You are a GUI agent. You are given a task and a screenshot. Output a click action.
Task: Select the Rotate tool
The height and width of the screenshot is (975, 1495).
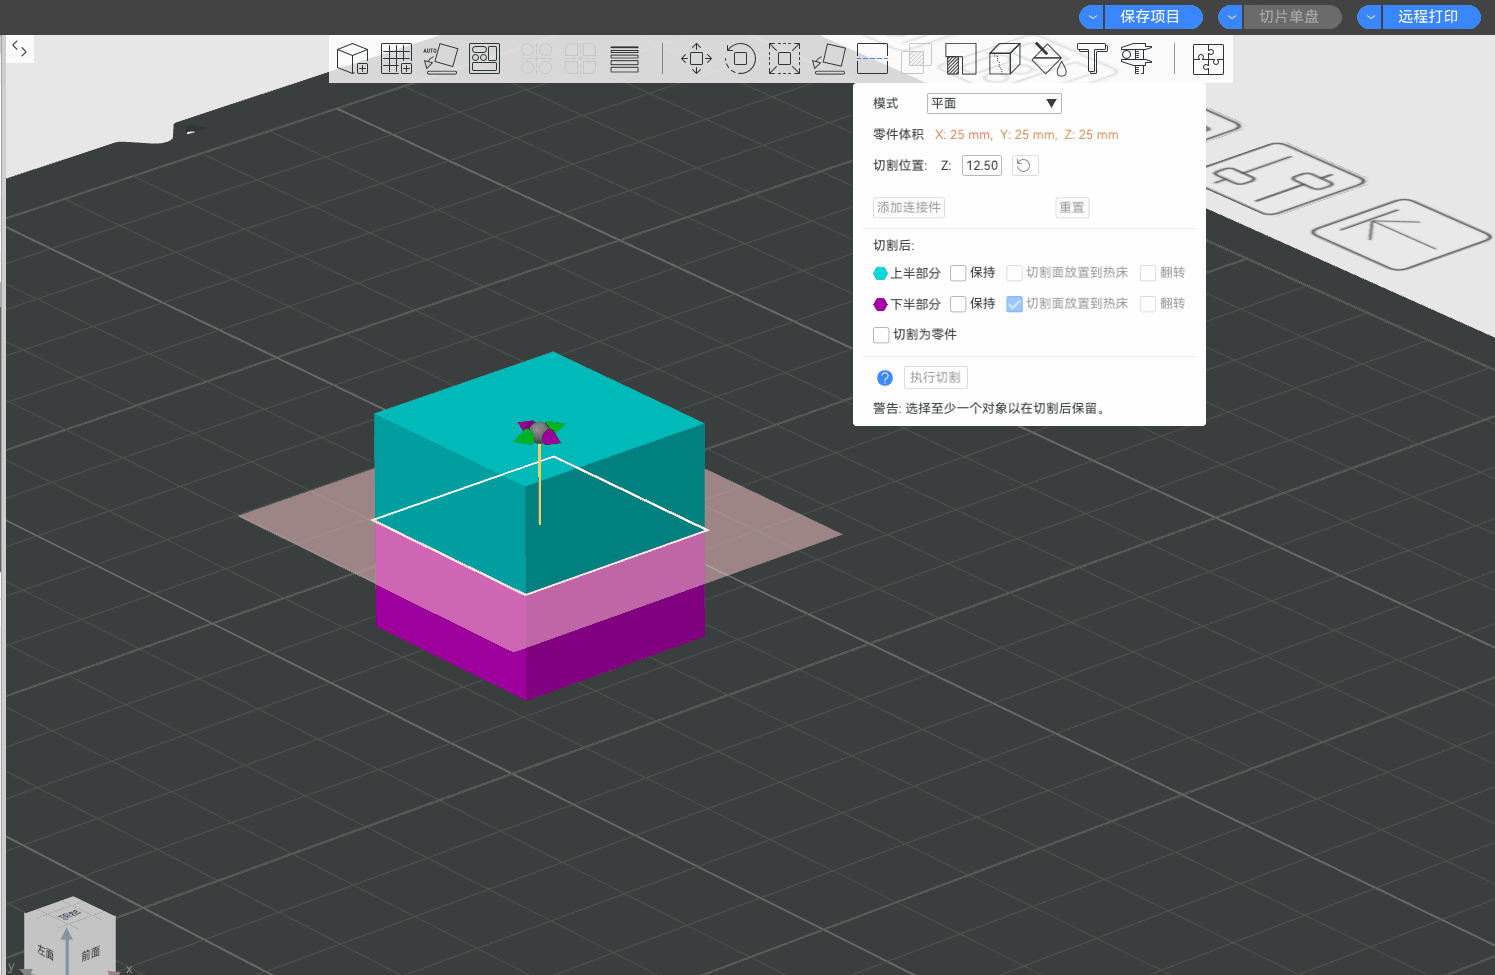740,59
